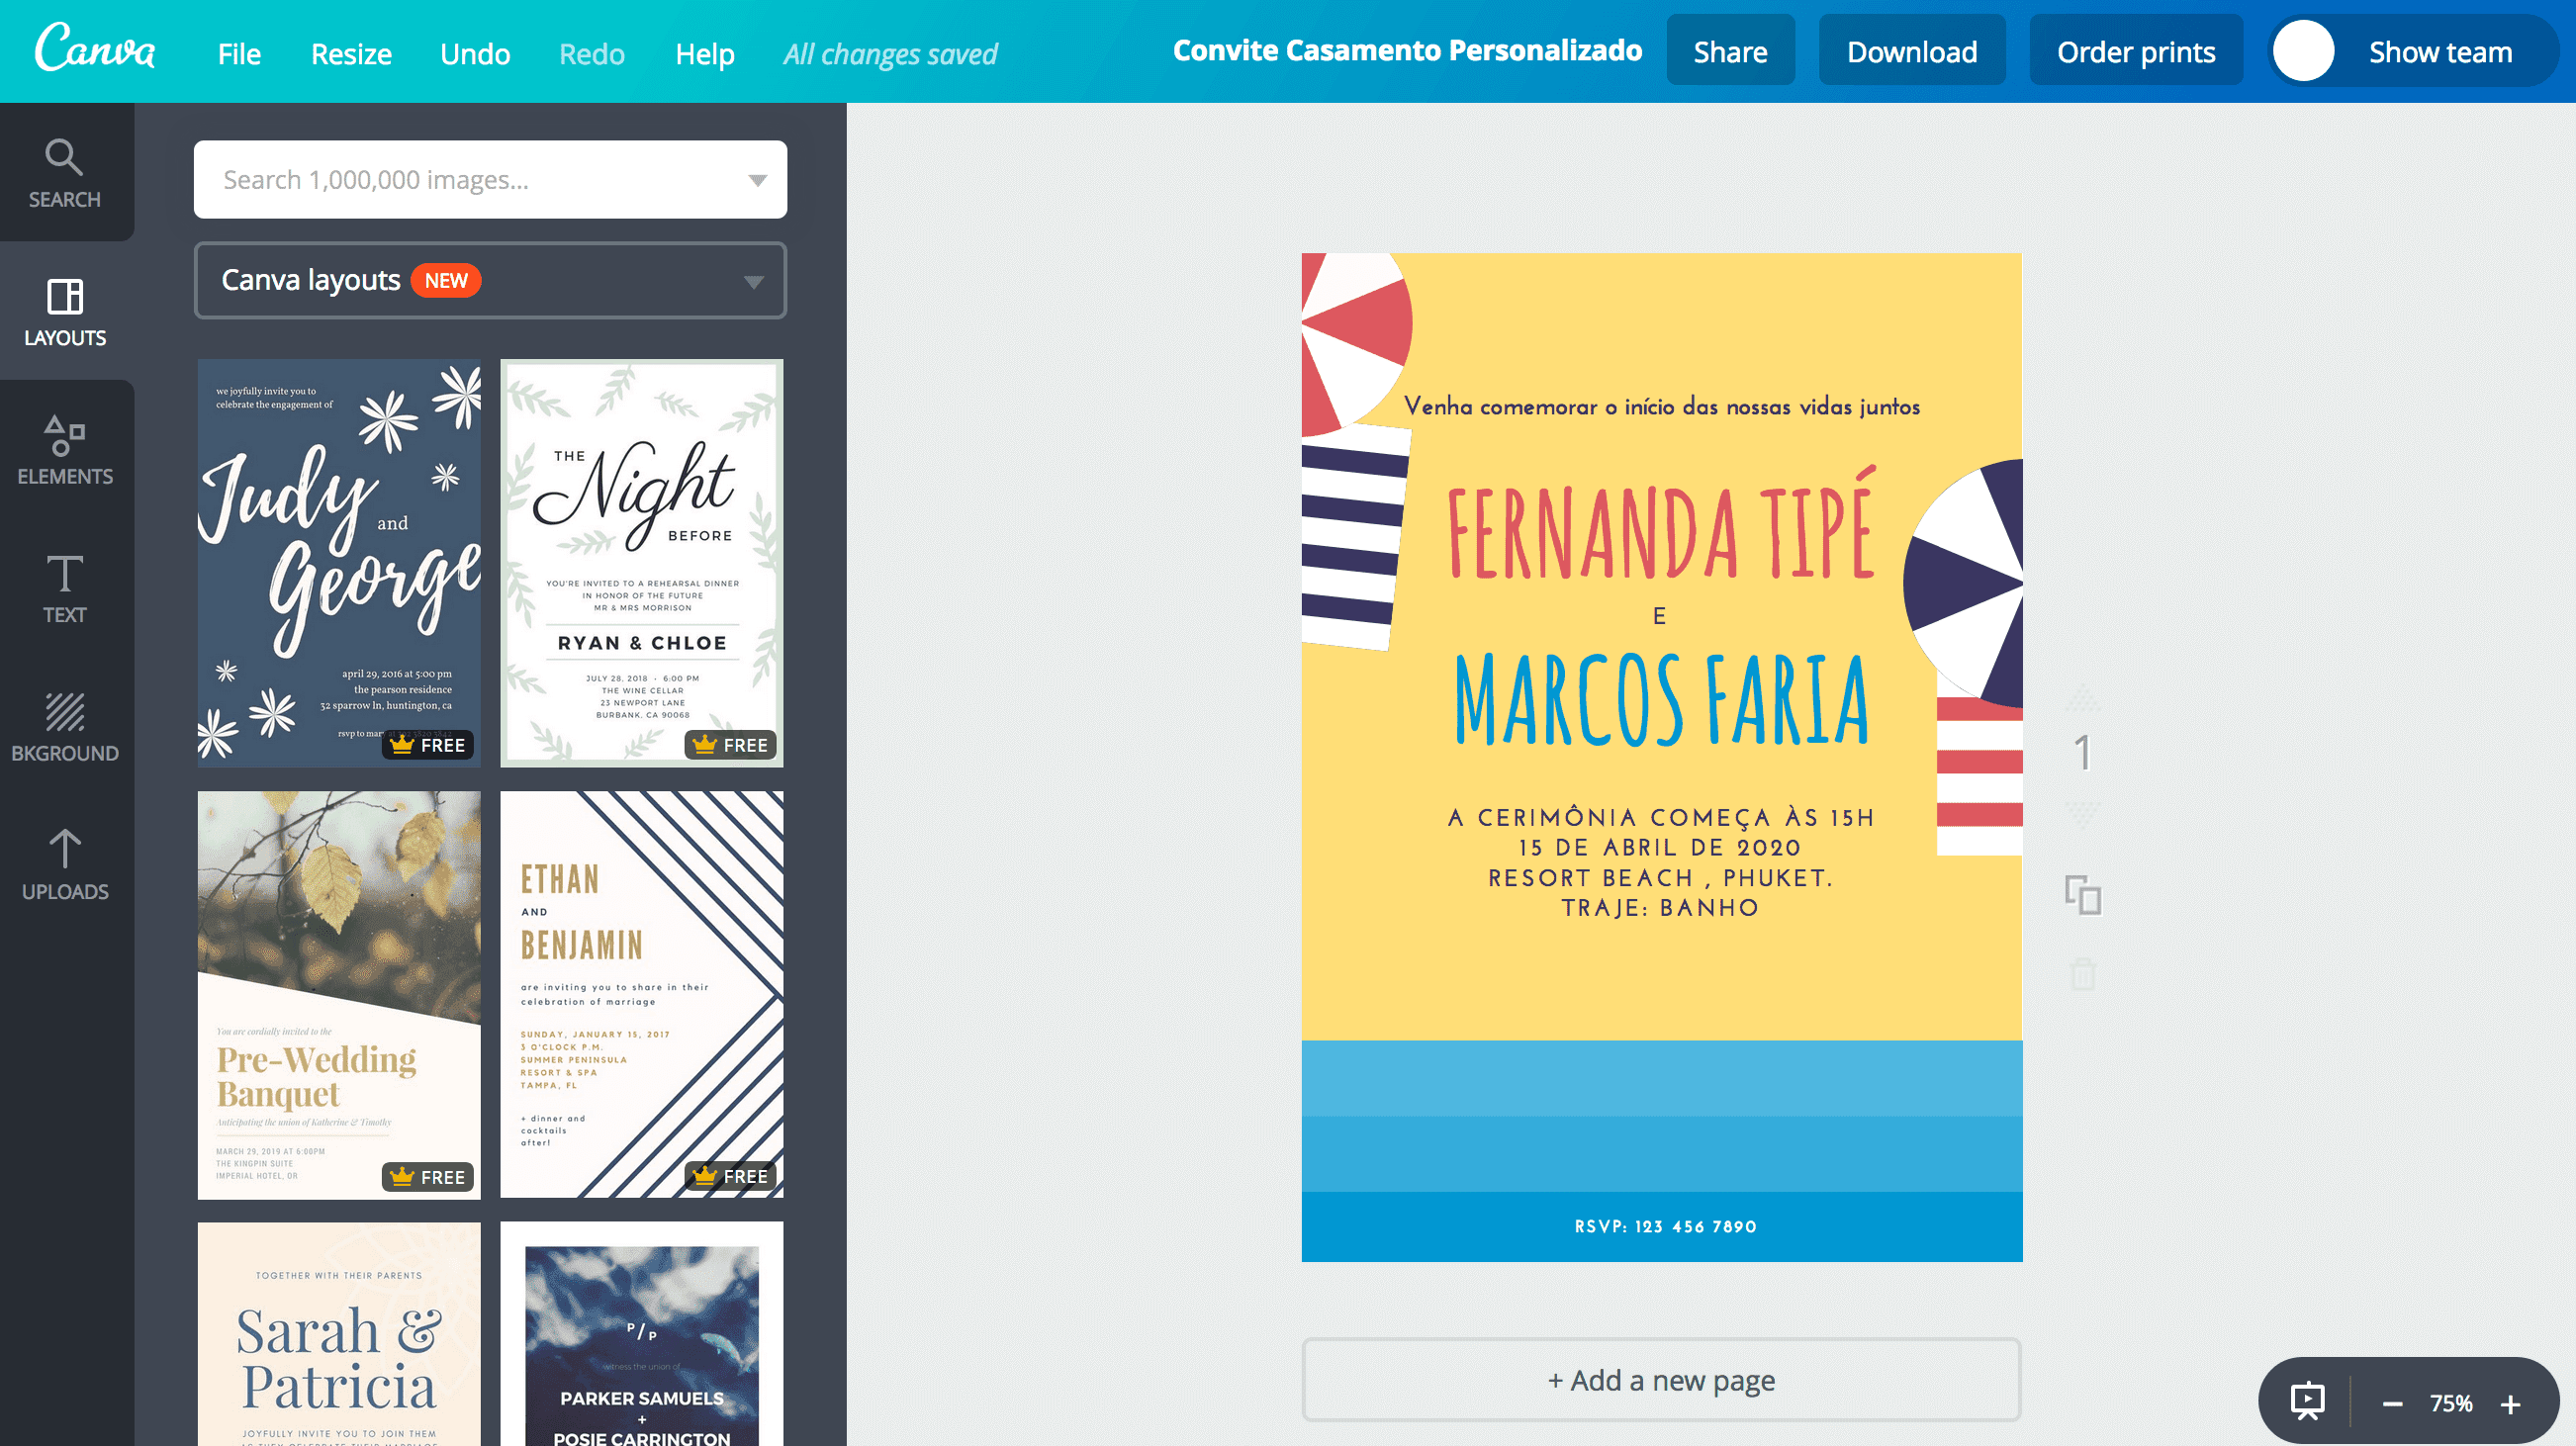This screenshot has height=1446, width=2576.
Task: Delete page with the trash icon
Action: pos(2083,973)
